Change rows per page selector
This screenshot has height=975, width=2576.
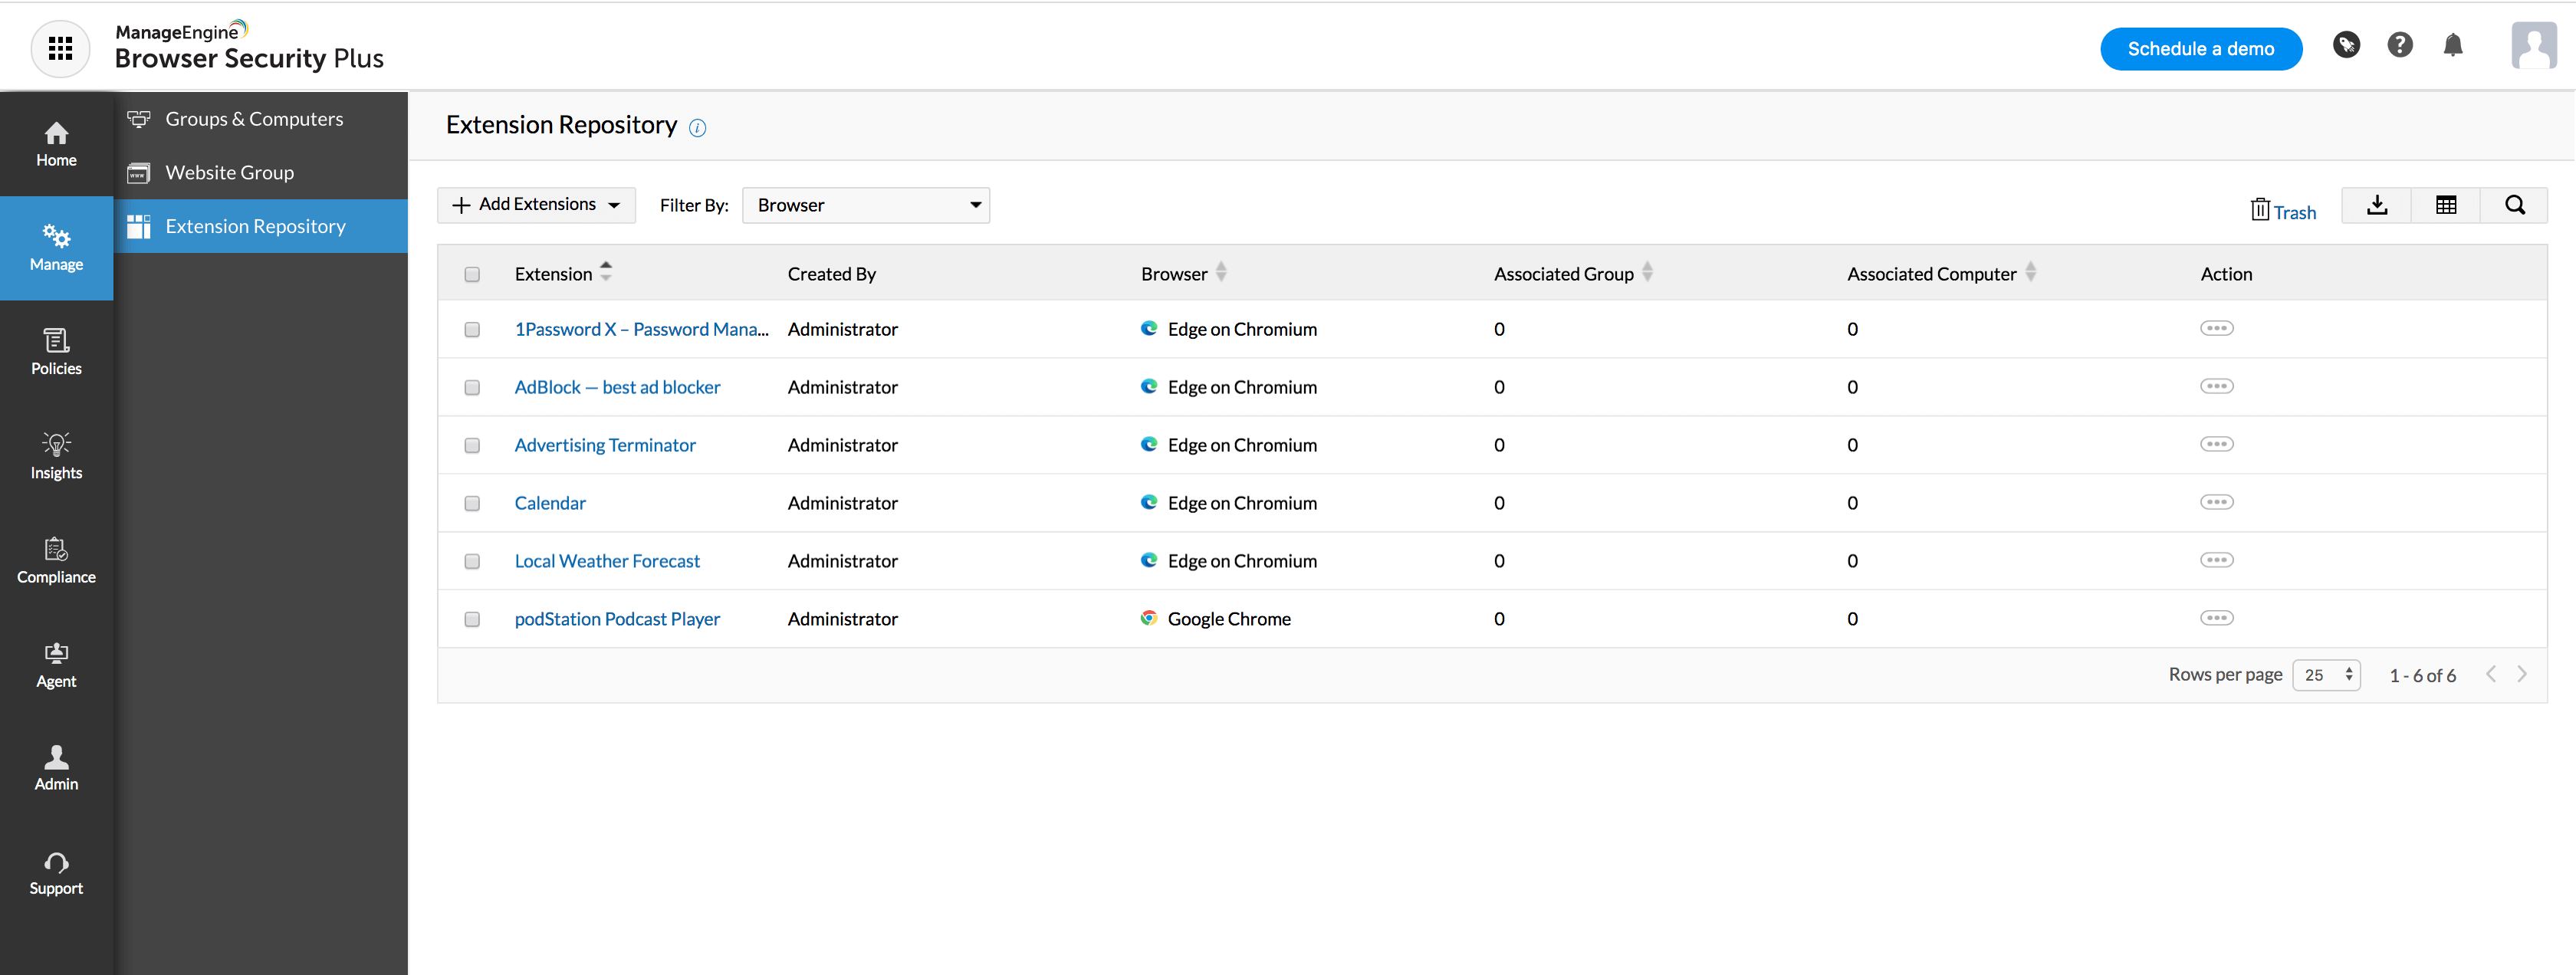point(2326,676)
